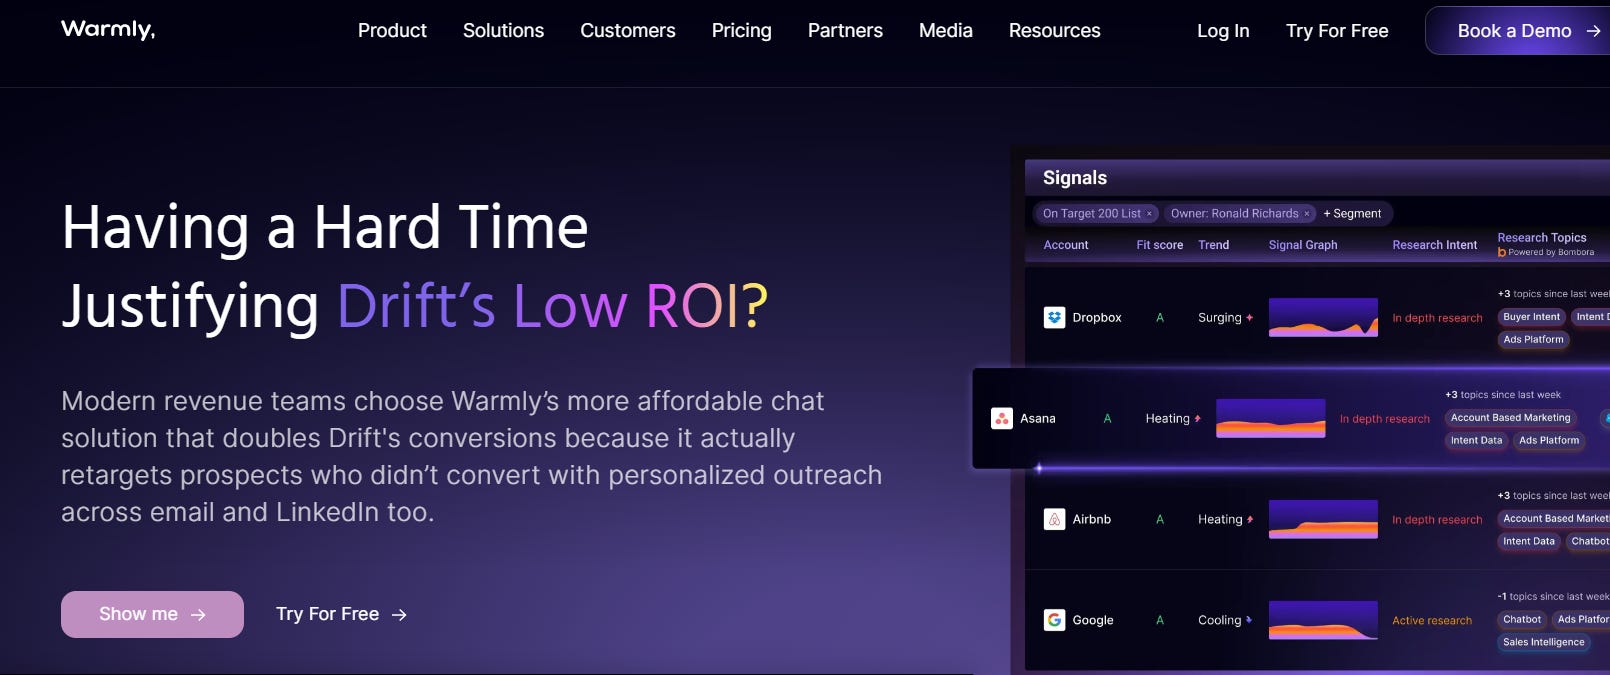Click Try For Free below the hero text
1610x675 pixels.
[327, 614]
